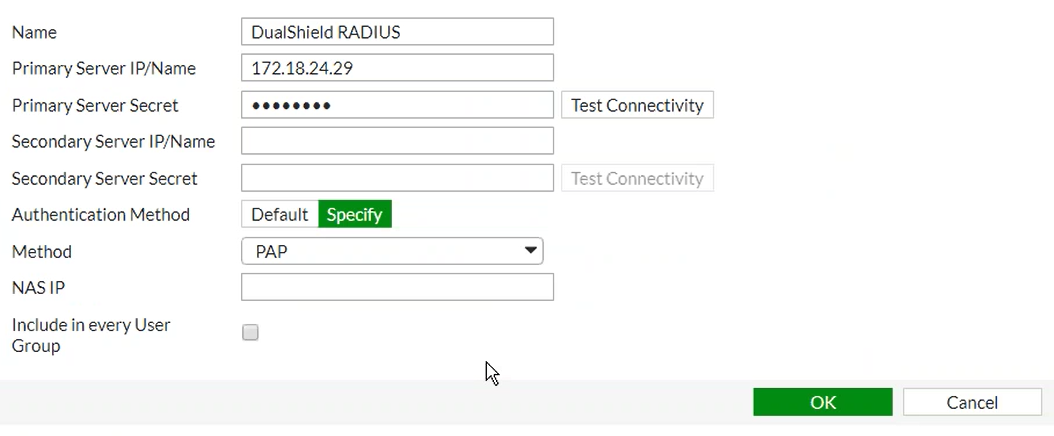Enable Include in every User Group checkbox
Image resolution: width=1054 pixels, height=436 pixels.
click(251, 333)
